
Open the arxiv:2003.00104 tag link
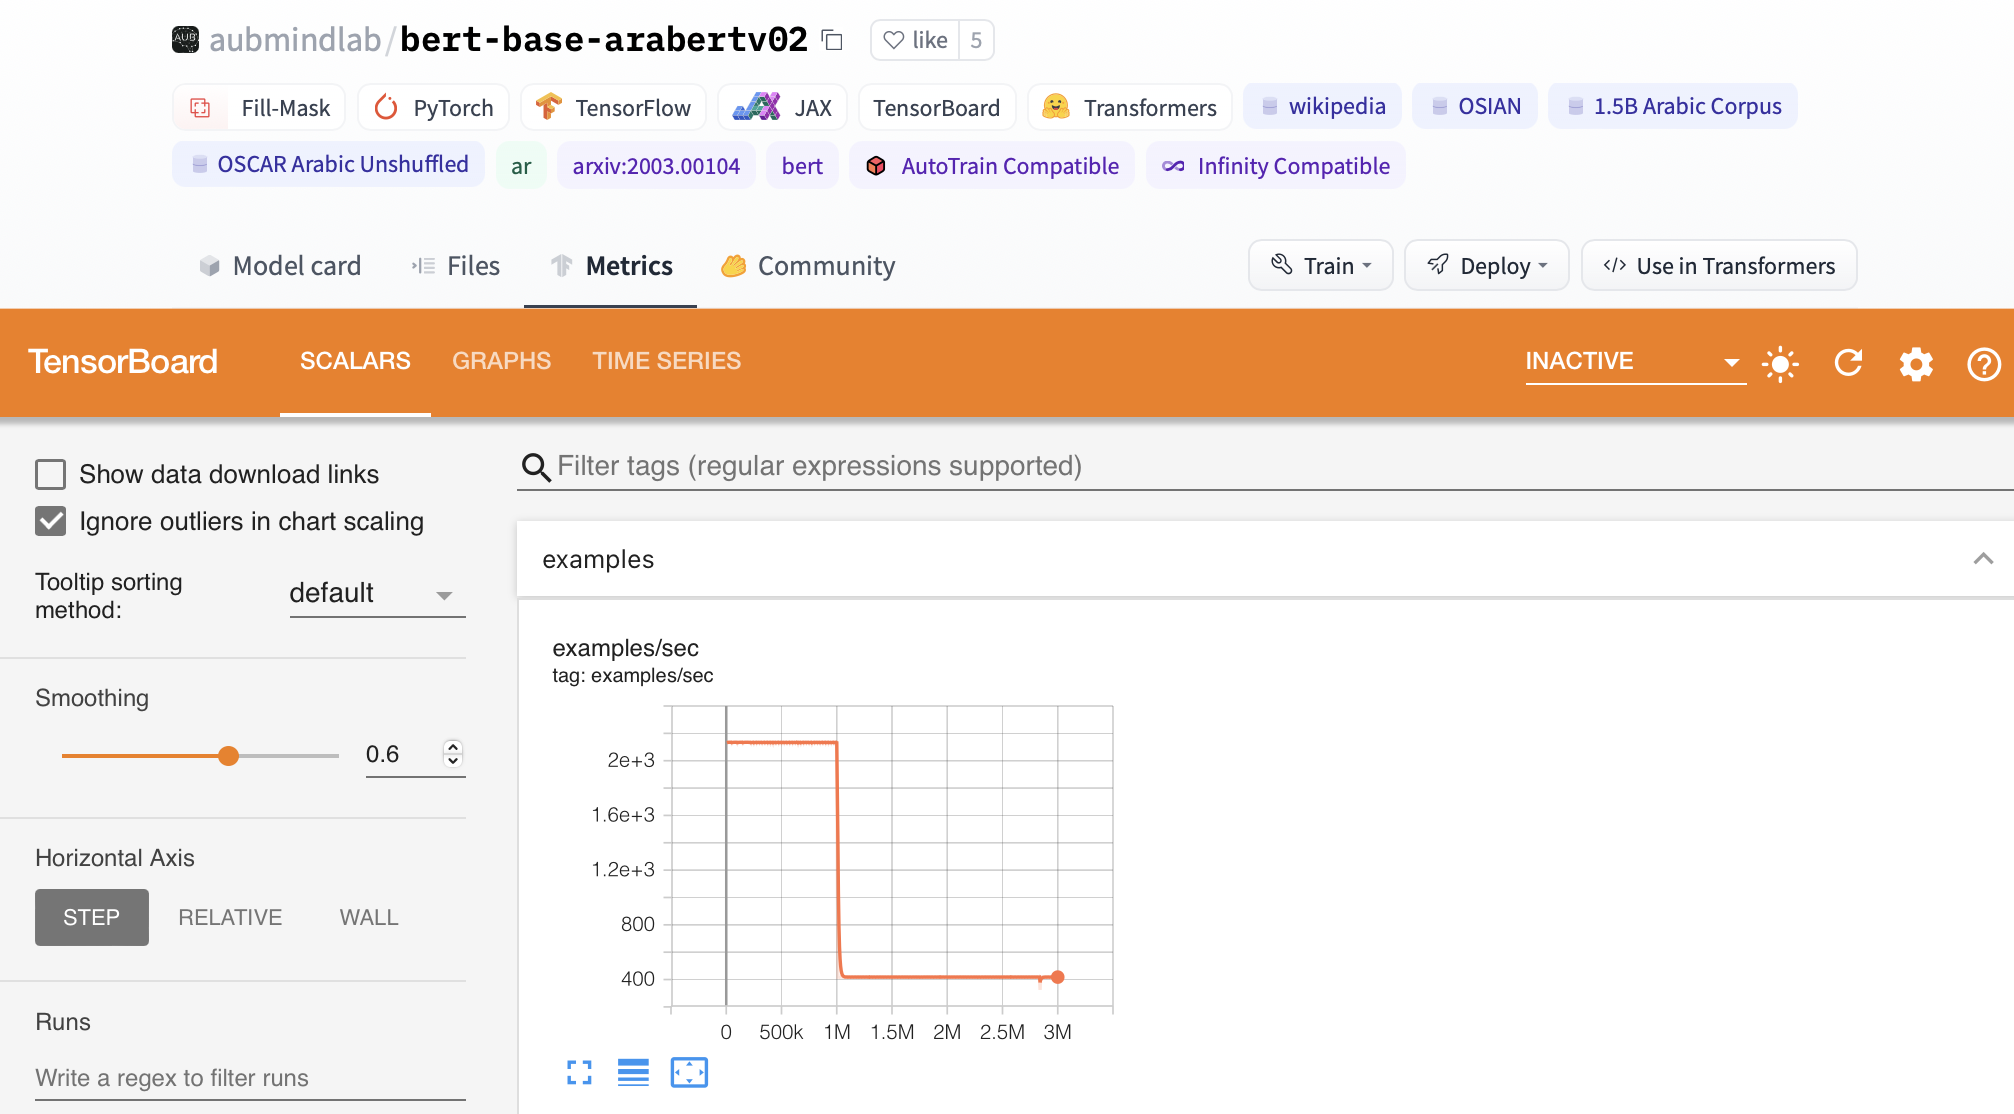(x=656, y=166)
